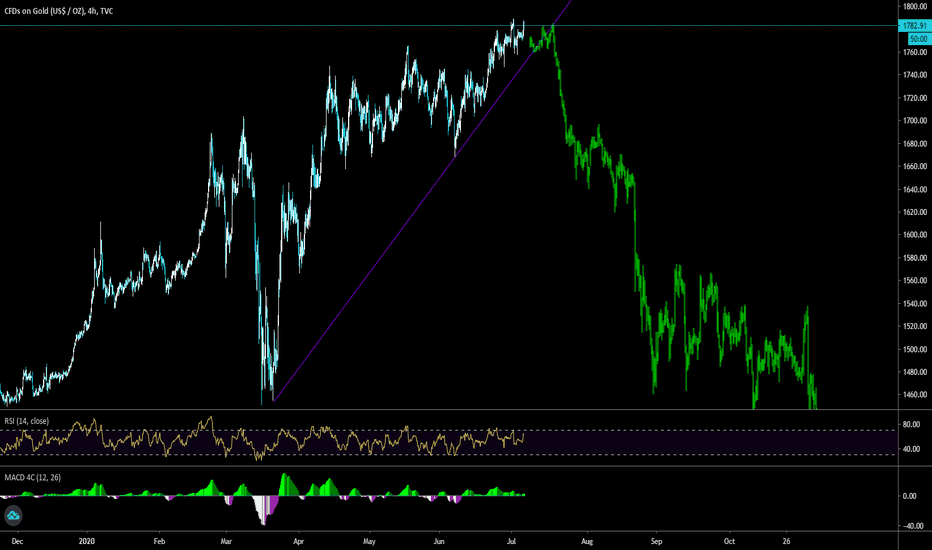
Task: Click the 1740.00 price axis label
Action: [x=915, y=75]
